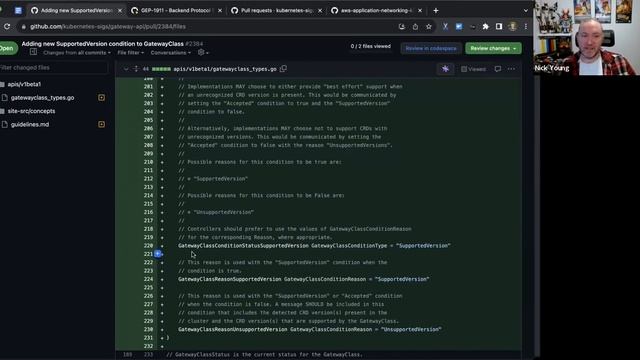
Task: Click the Review in codespace button
Action: coord(431,48)
